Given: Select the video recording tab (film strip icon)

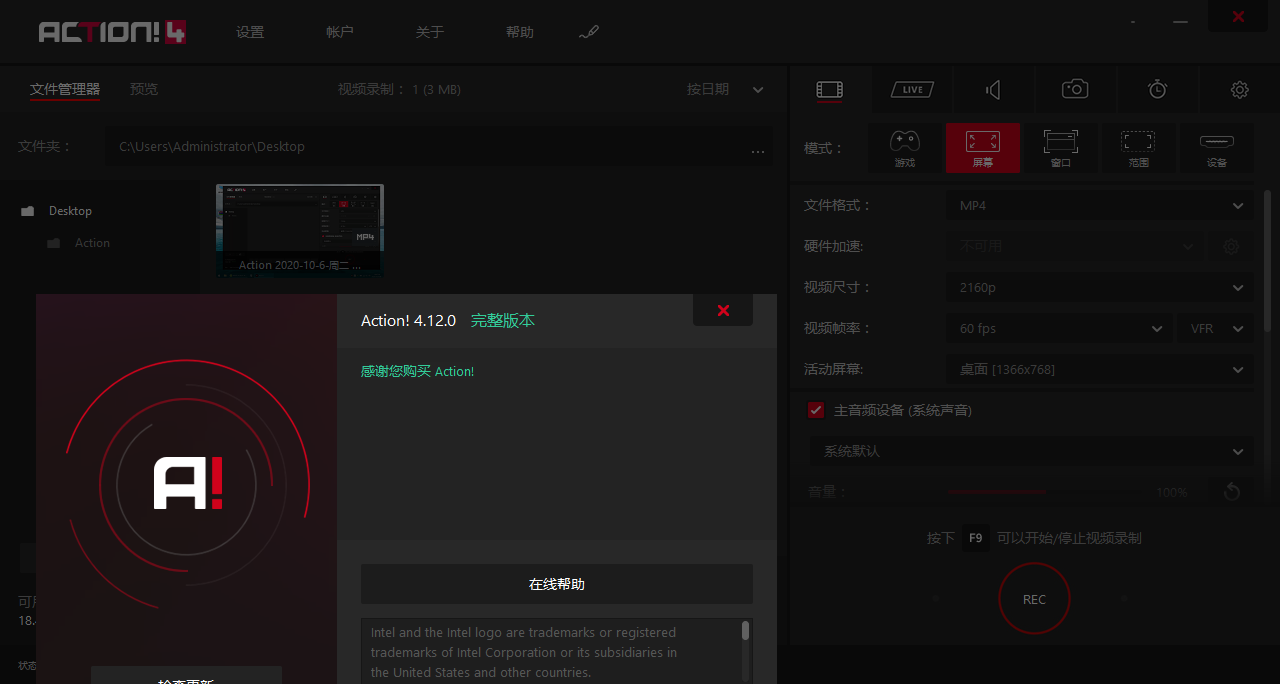Looking at the screenshot, I should [x=829, y=89].
